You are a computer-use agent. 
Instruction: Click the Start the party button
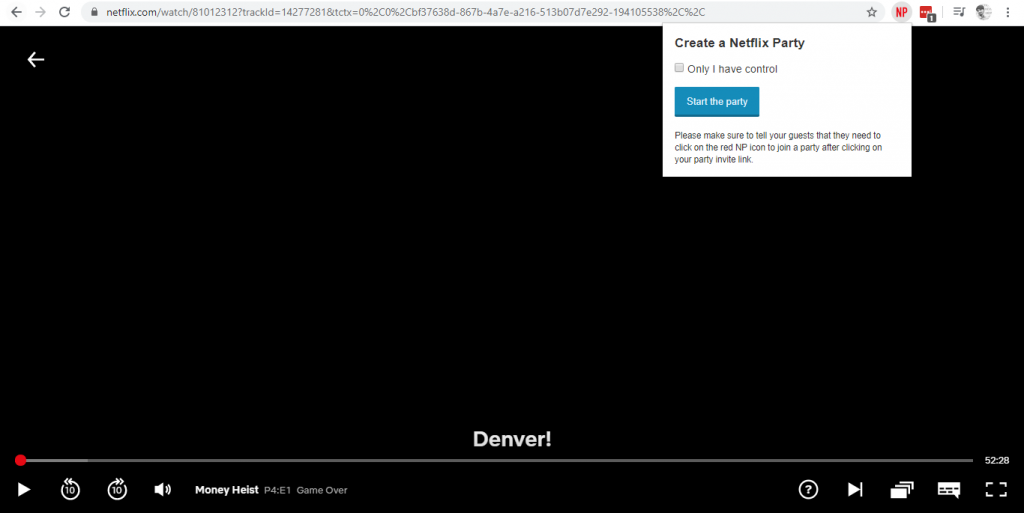716,102
